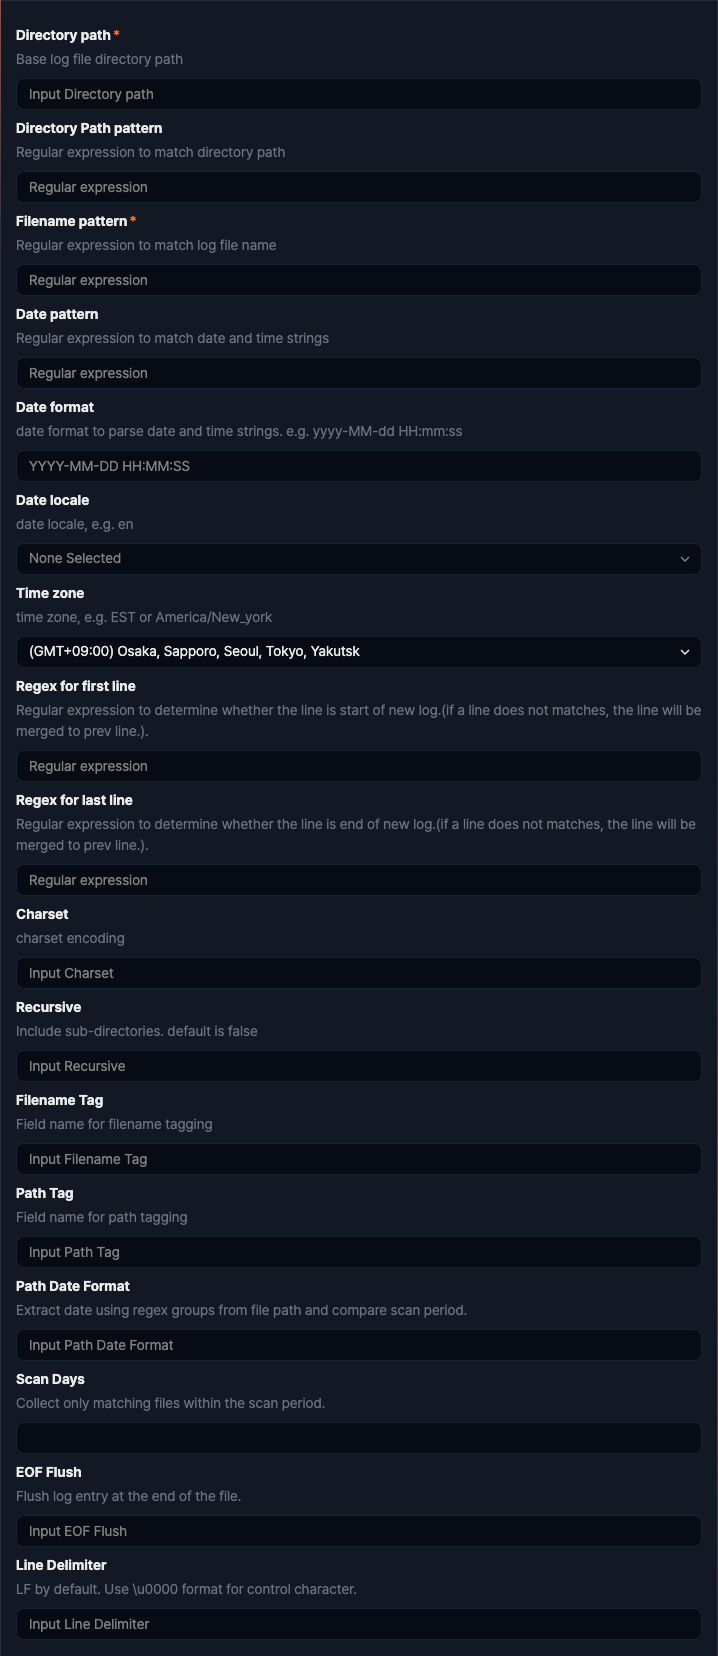
Task: Click the Regex for last line input
Action: point(358,879)
